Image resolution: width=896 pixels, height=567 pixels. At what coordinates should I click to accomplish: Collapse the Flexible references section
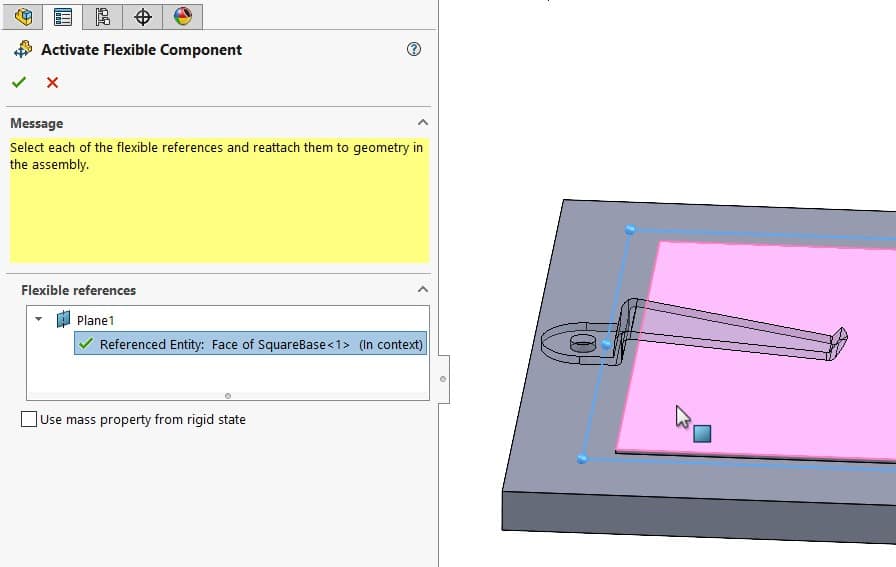[423, 289]
